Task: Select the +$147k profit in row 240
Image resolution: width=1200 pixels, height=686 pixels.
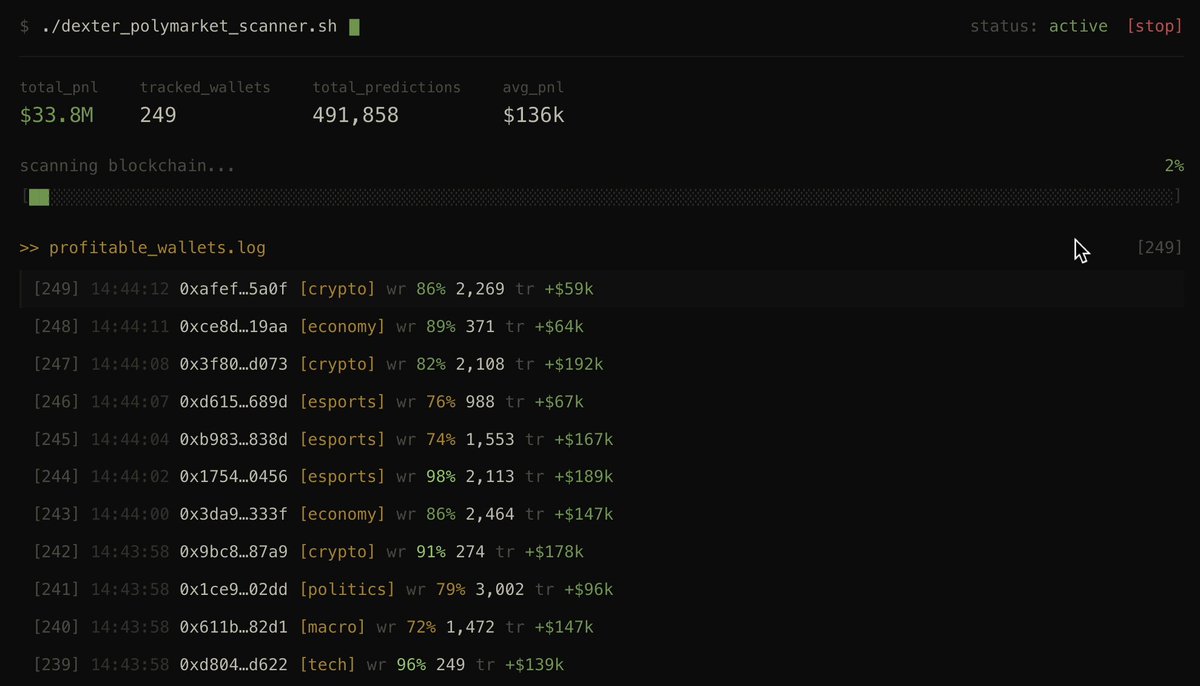Action: [564, 627]
